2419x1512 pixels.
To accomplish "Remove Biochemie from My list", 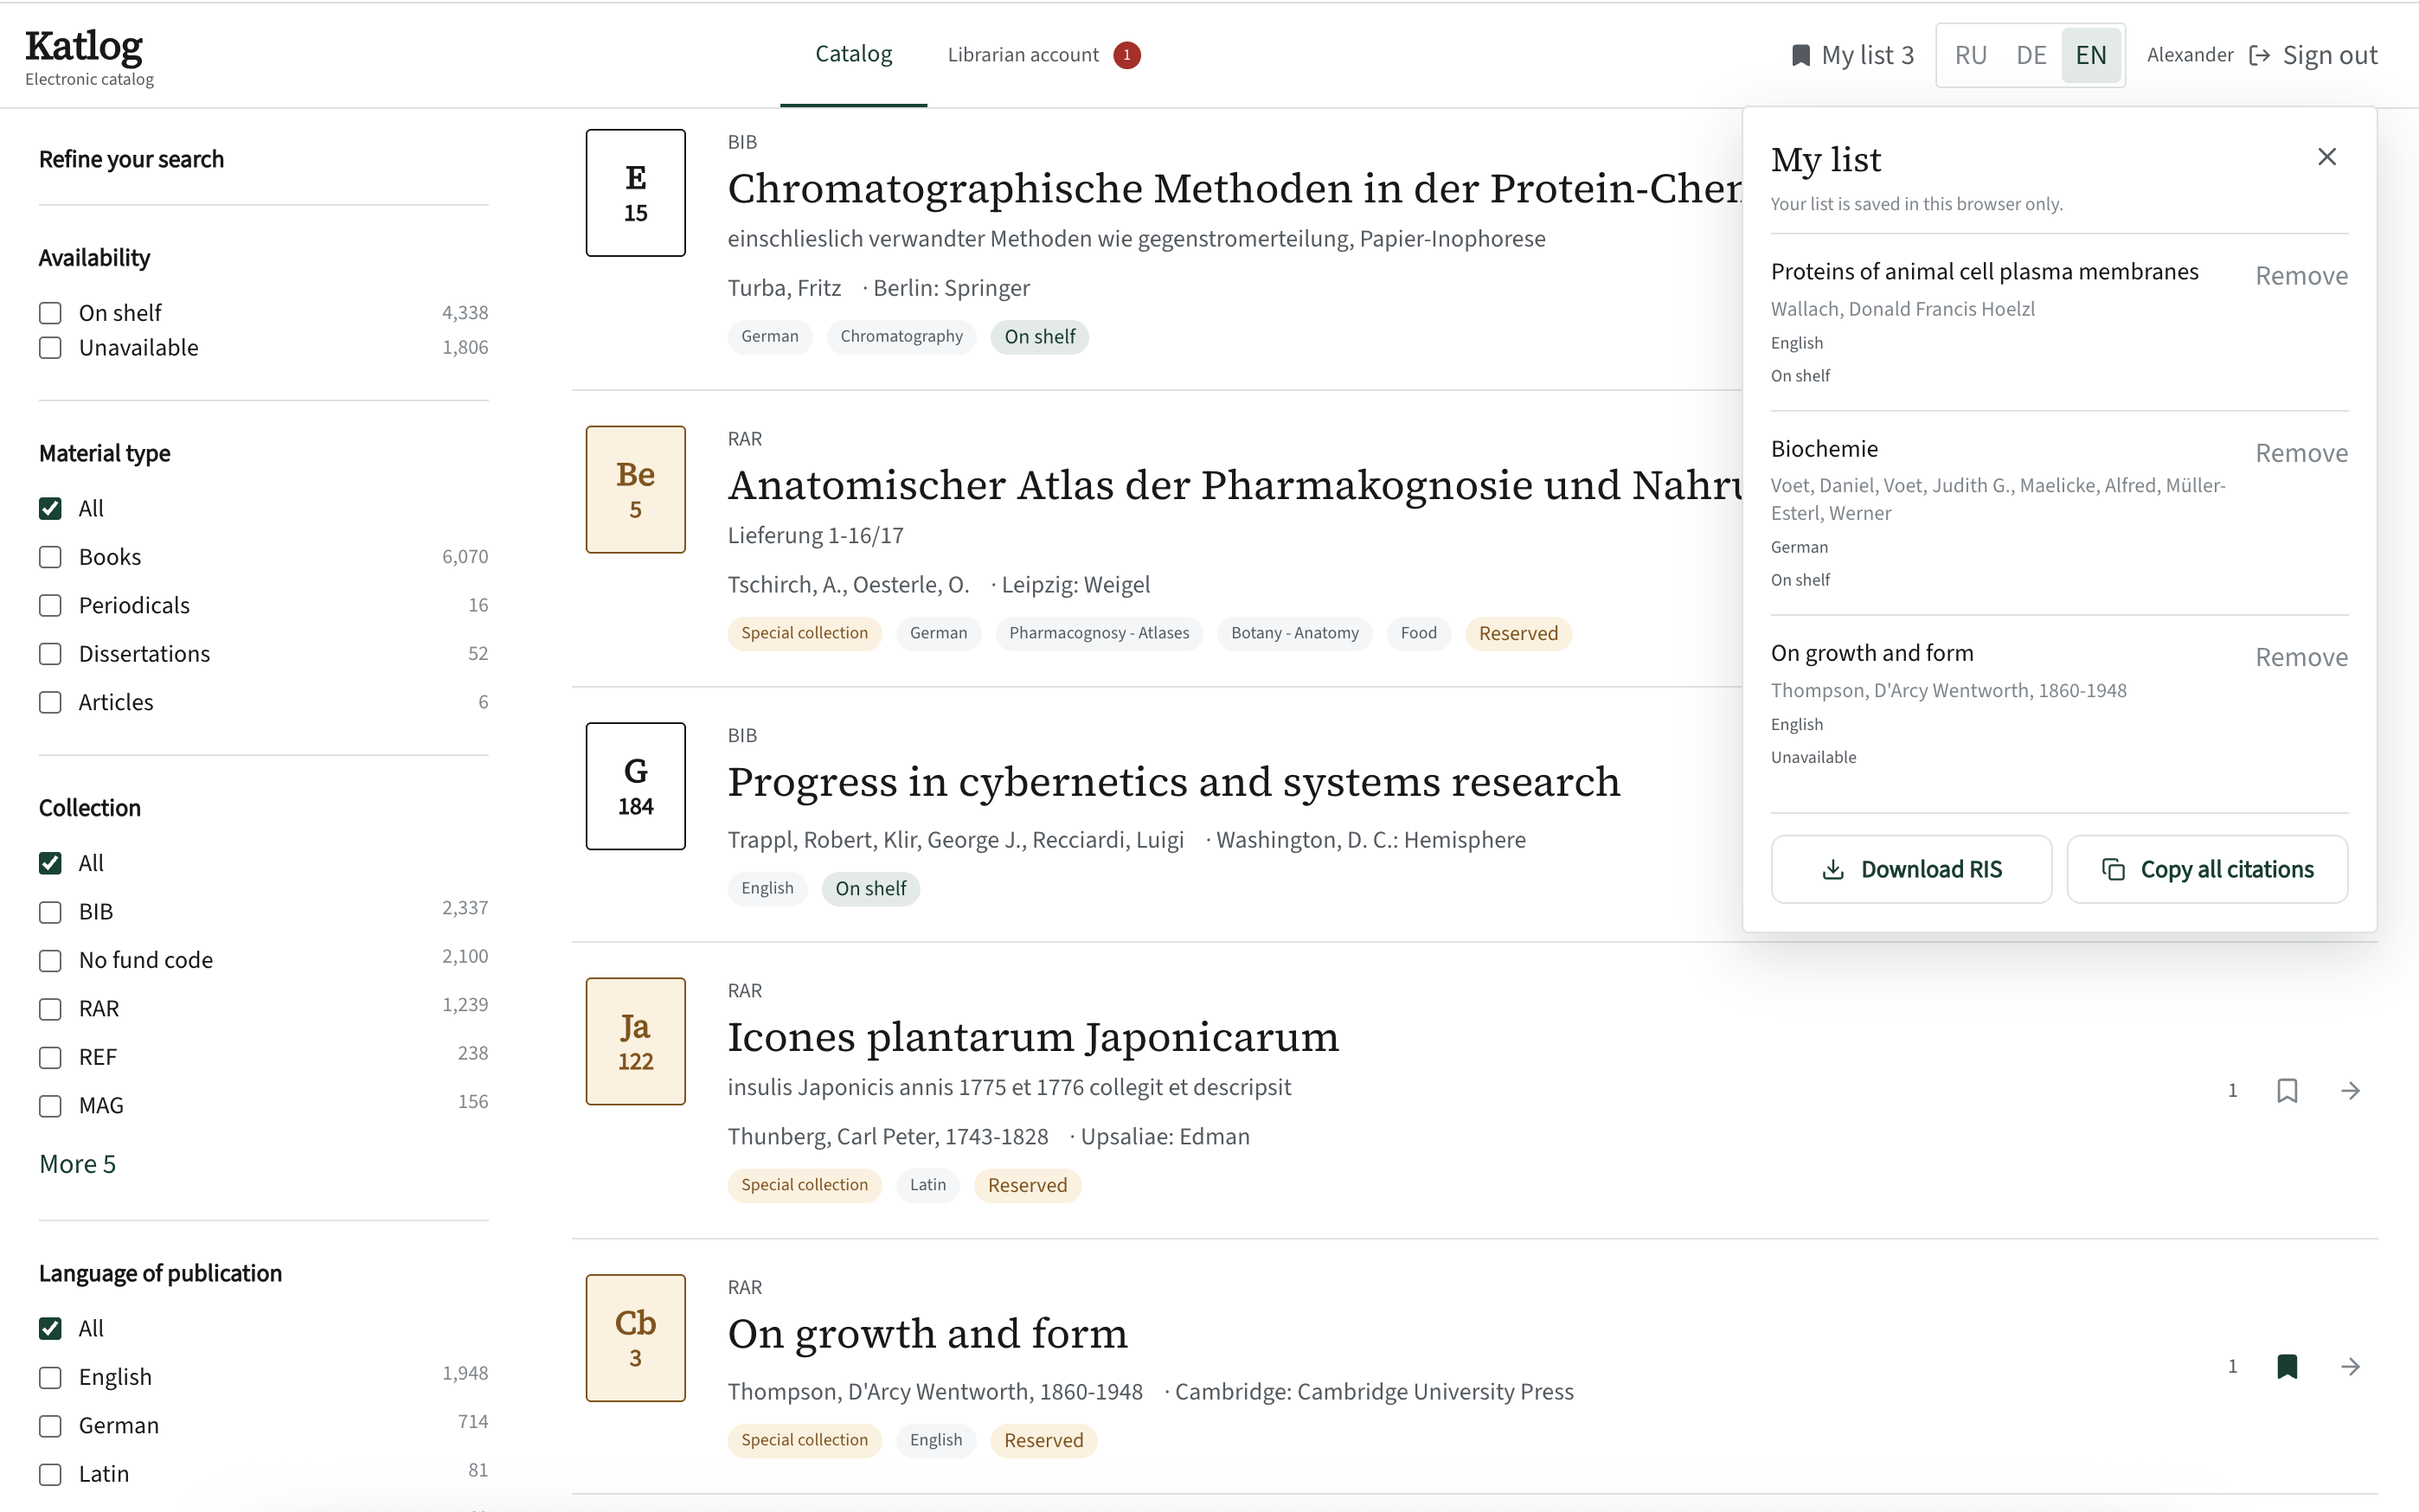I will click(2301, 453).
